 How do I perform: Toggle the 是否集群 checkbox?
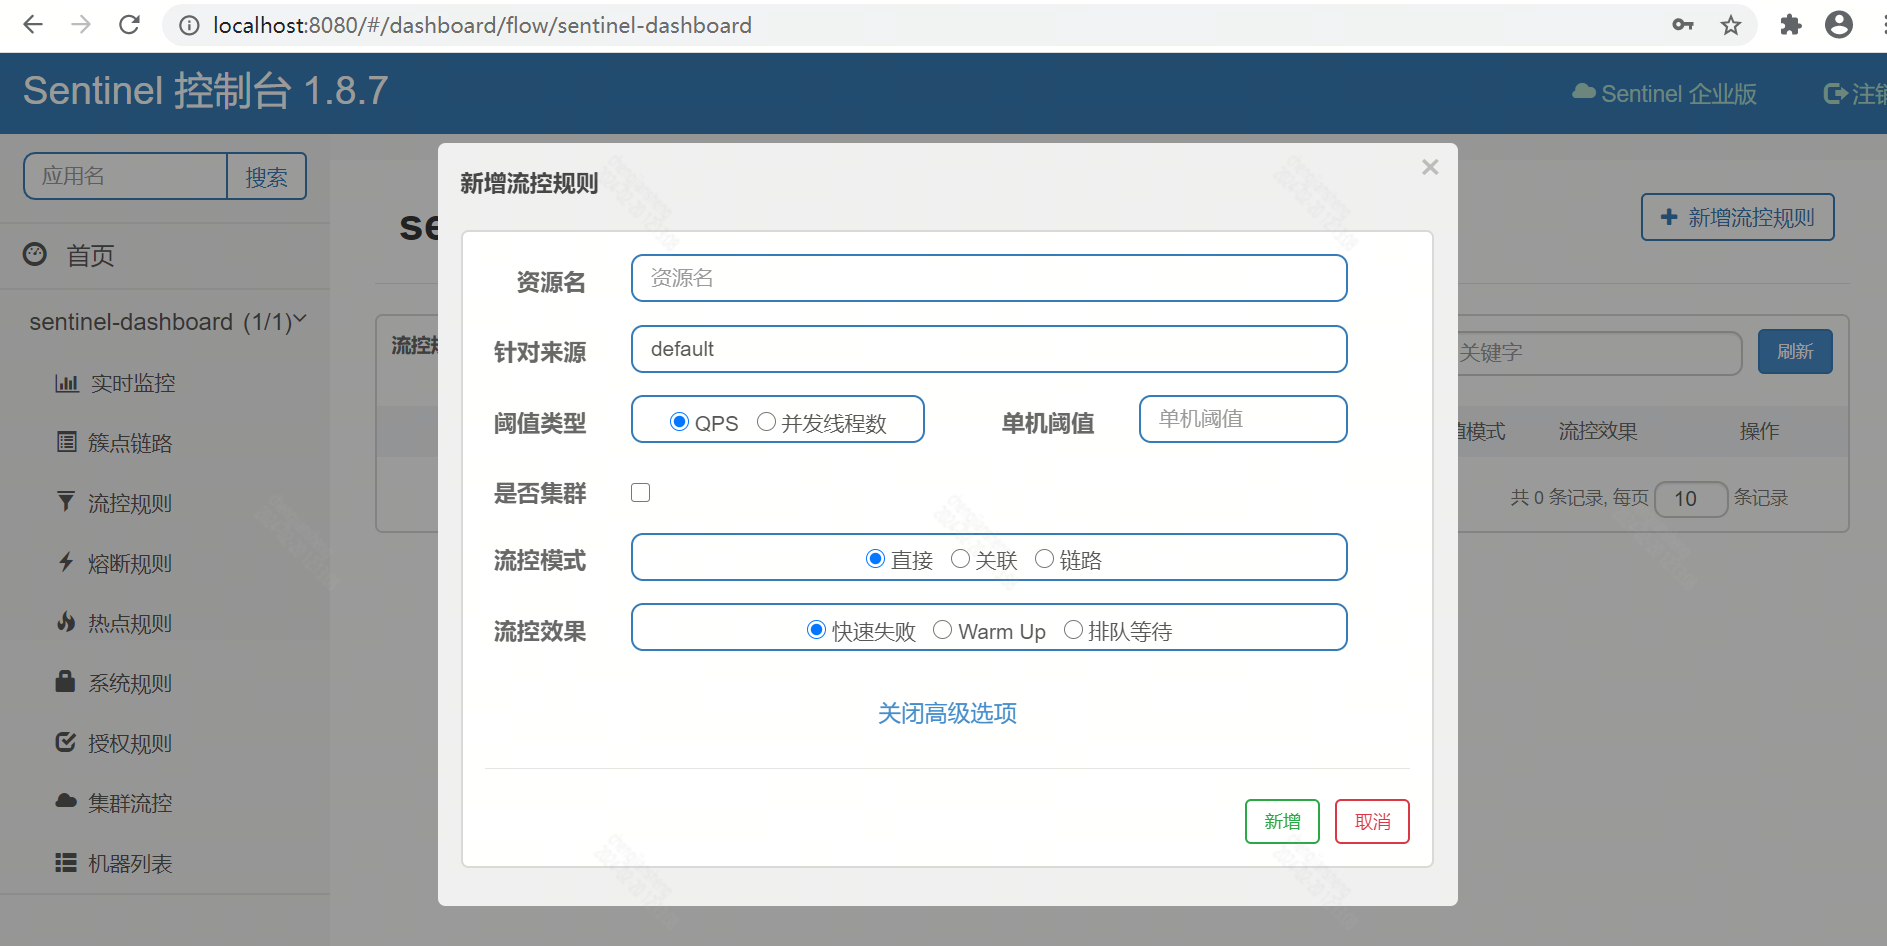tap(641, 492)
